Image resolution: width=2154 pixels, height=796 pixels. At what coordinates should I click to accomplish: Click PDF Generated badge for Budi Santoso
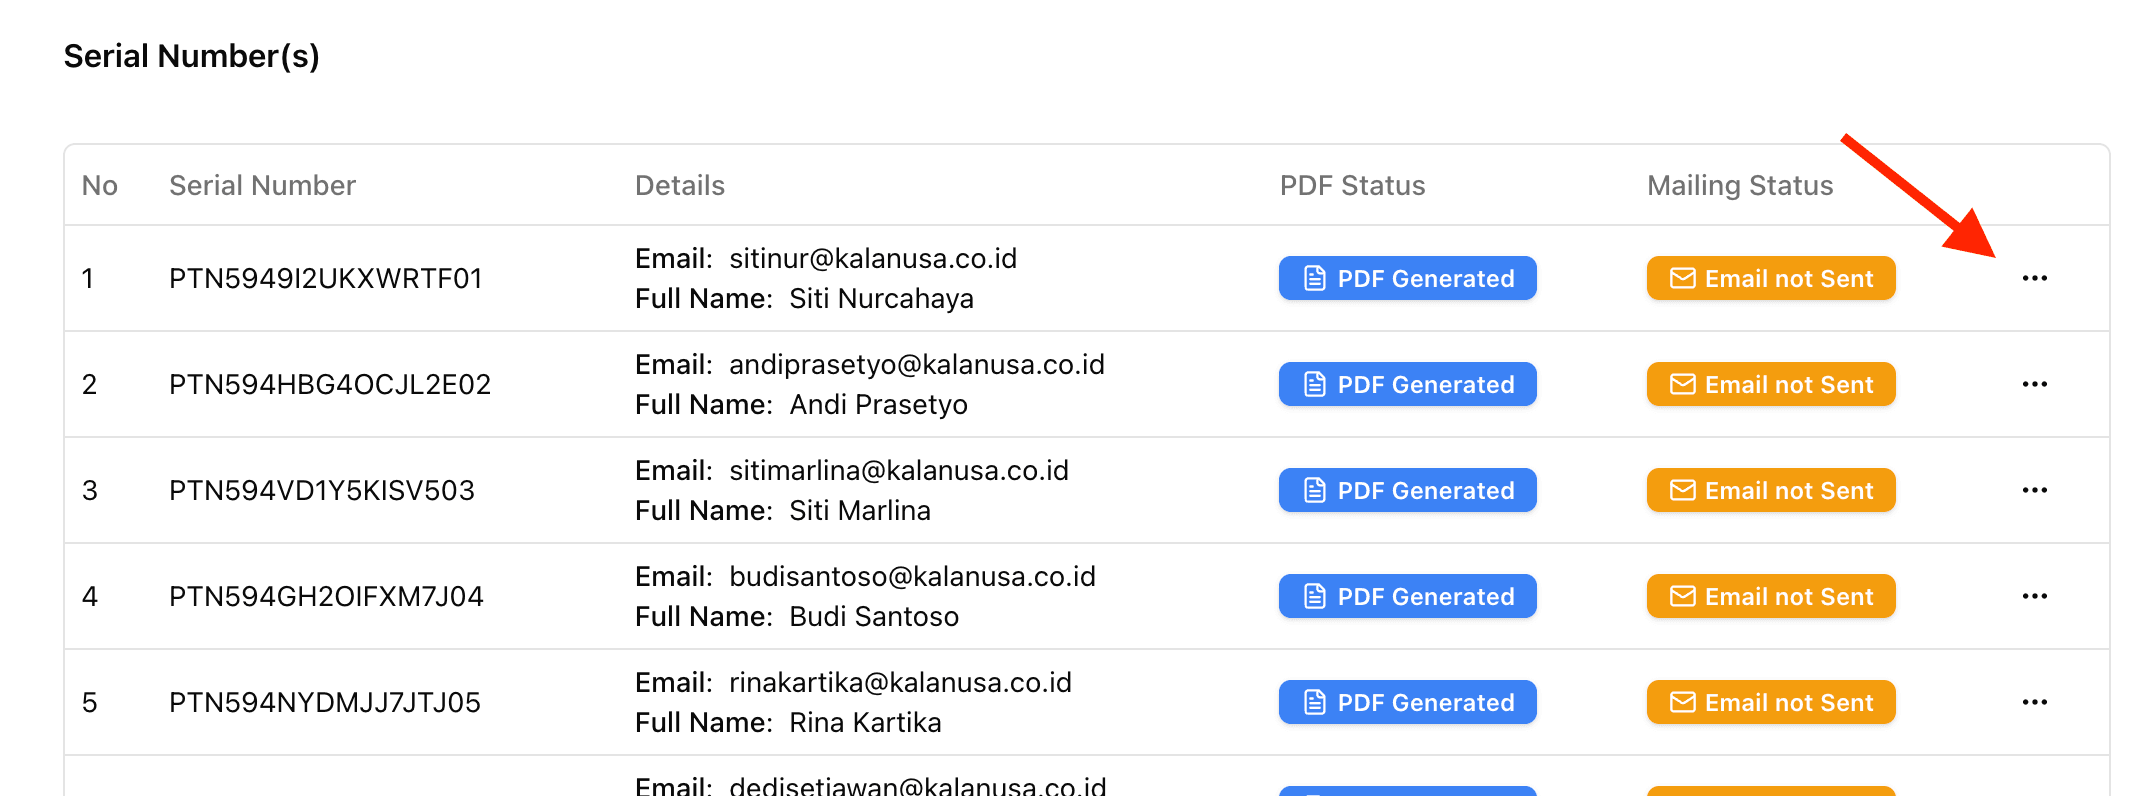1407,596
